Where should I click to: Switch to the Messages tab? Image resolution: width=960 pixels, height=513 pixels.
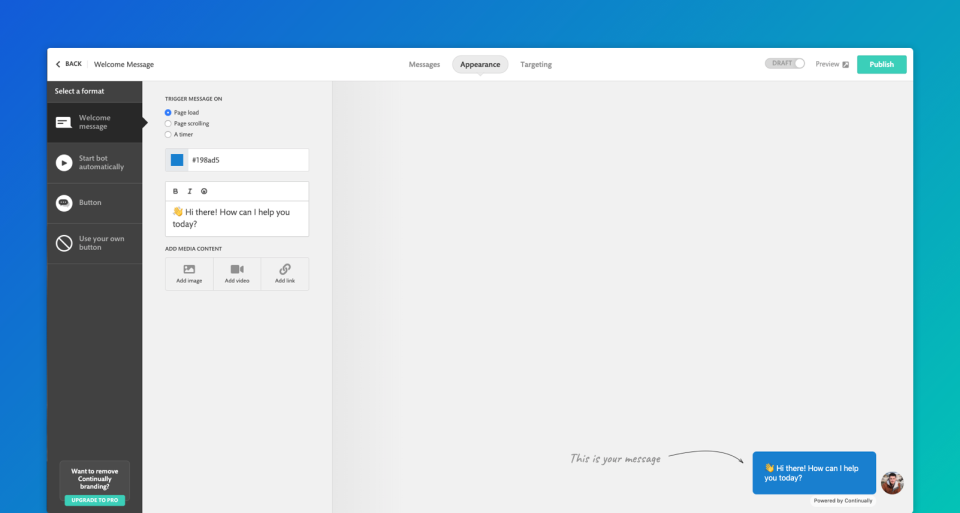424,64
